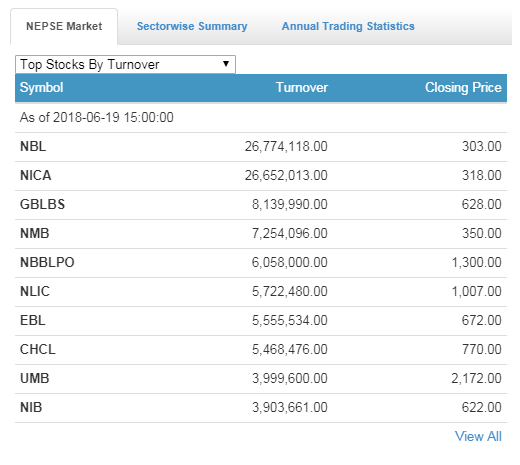Open the Top Stocks By Turnover dropdown
Viewport: 520px width, 465px height.
pos(125,64)
